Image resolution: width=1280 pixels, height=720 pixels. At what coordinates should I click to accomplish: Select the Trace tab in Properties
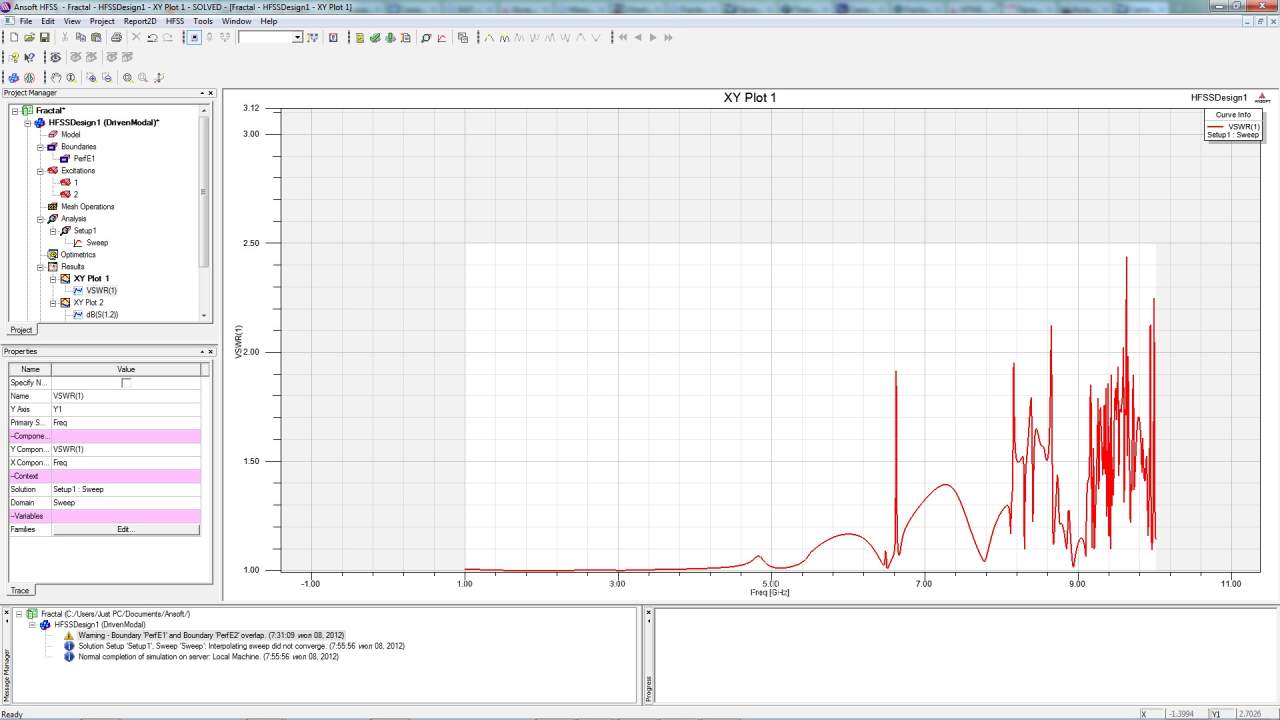coord(19,591)
